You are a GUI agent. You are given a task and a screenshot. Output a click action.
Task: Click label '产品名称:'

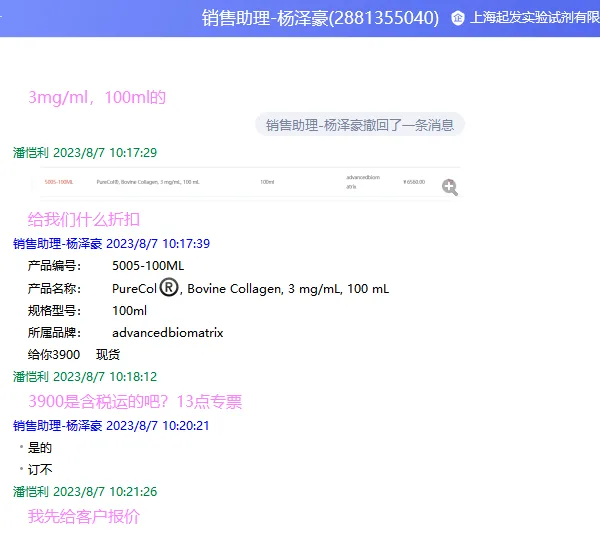coord(54,288)
